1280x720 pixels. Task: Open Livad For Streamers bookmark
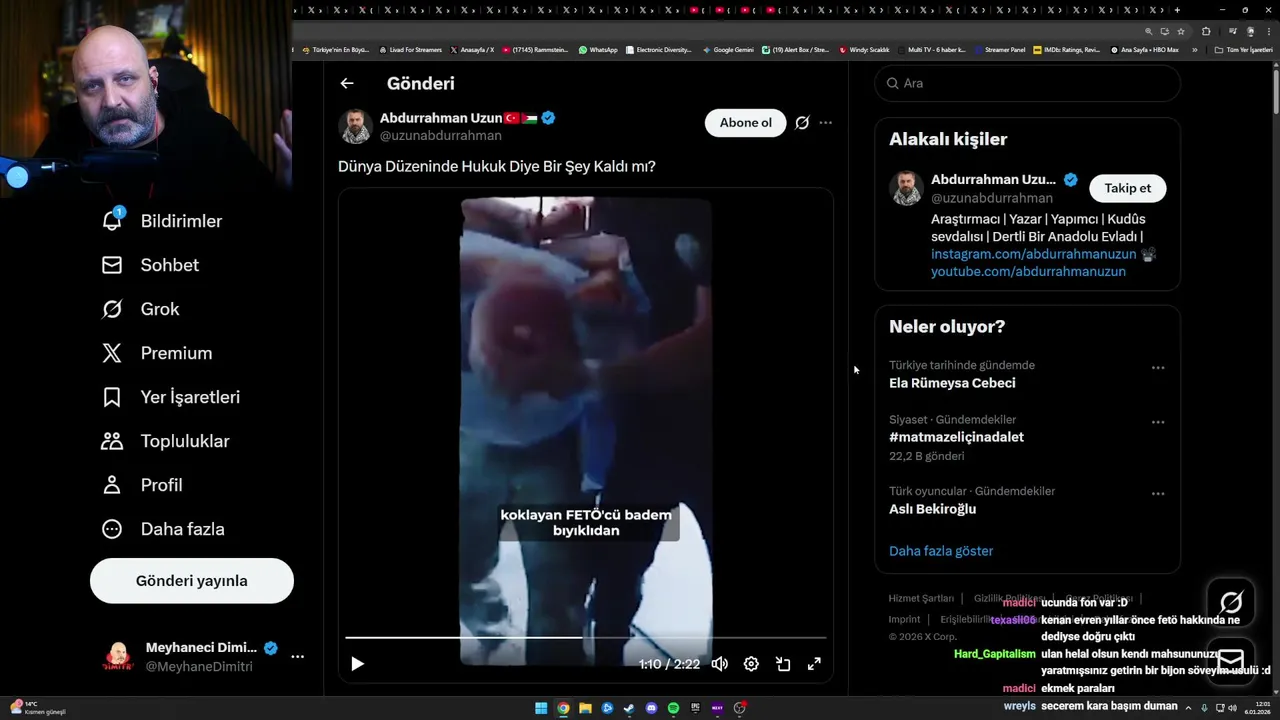pos(410,49)
